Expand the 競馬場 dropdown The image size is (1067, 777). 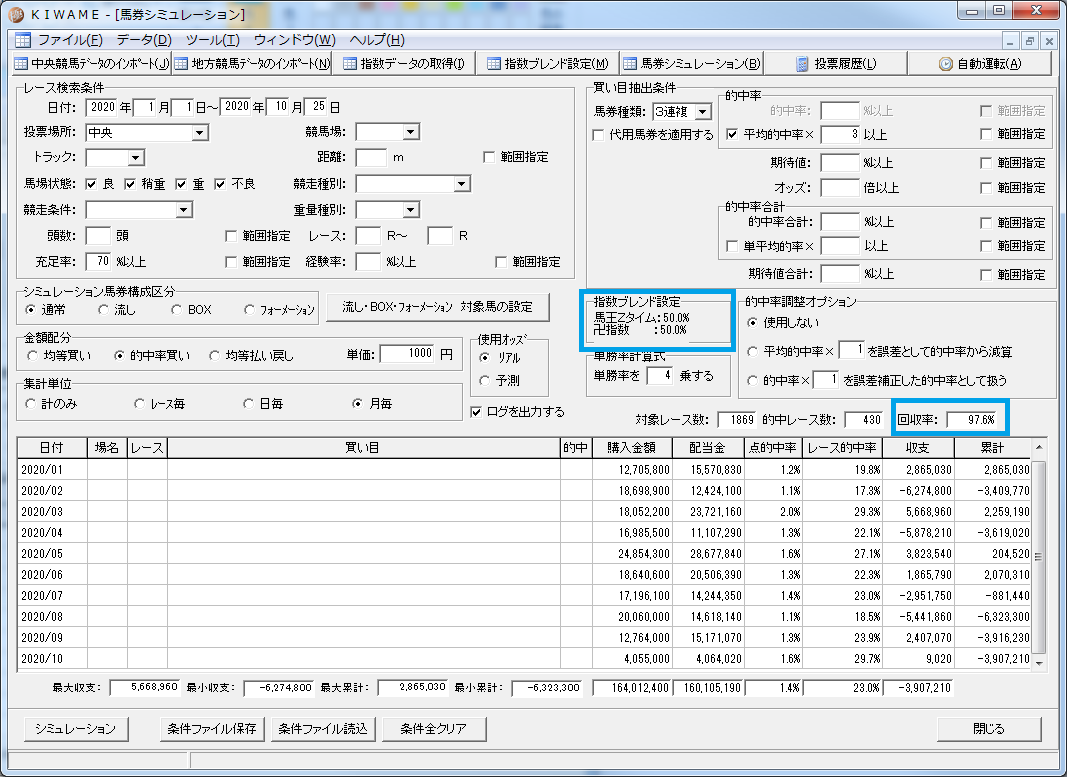click(x=410, y=132)
